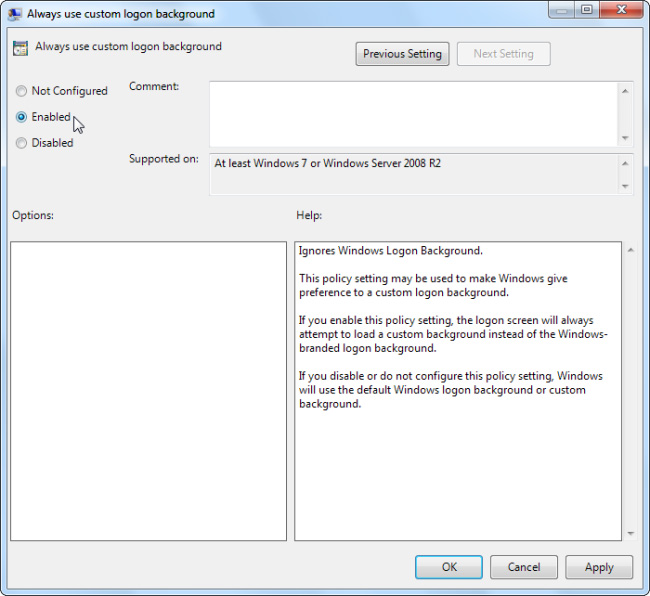
Task: Click the Options list box
Action: (x=148, y=391)
